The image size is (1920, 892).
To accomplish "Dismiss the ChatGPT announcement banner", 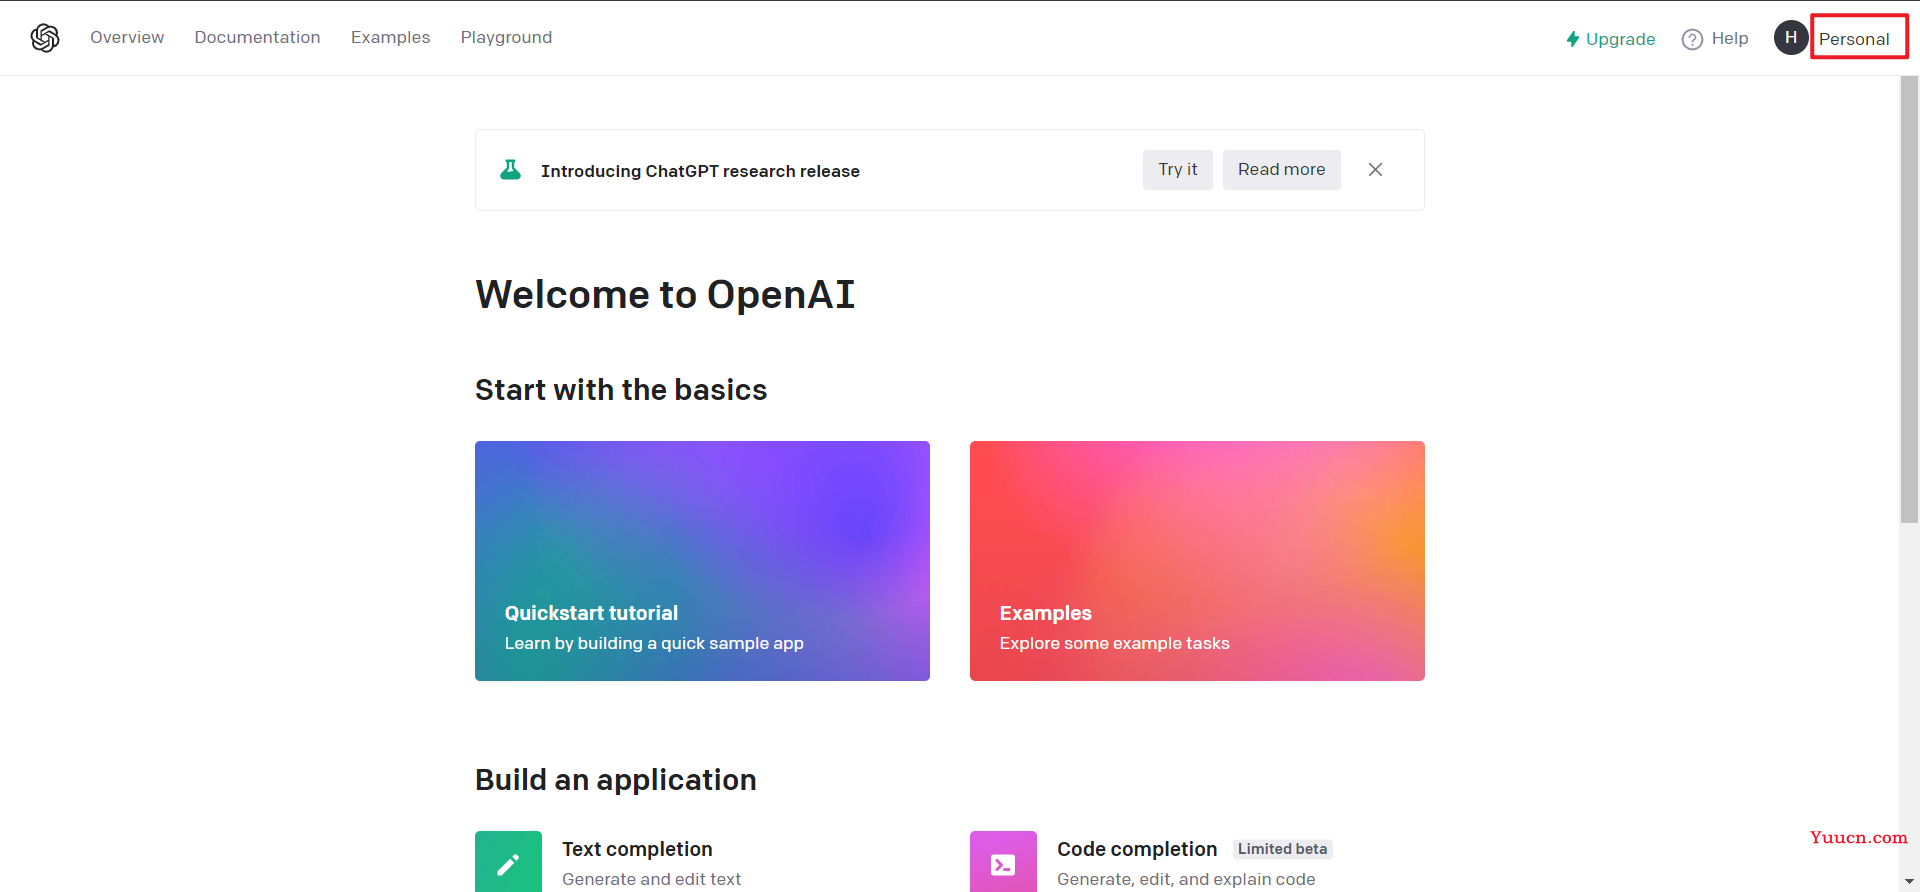I will [x=1375, y=170].
